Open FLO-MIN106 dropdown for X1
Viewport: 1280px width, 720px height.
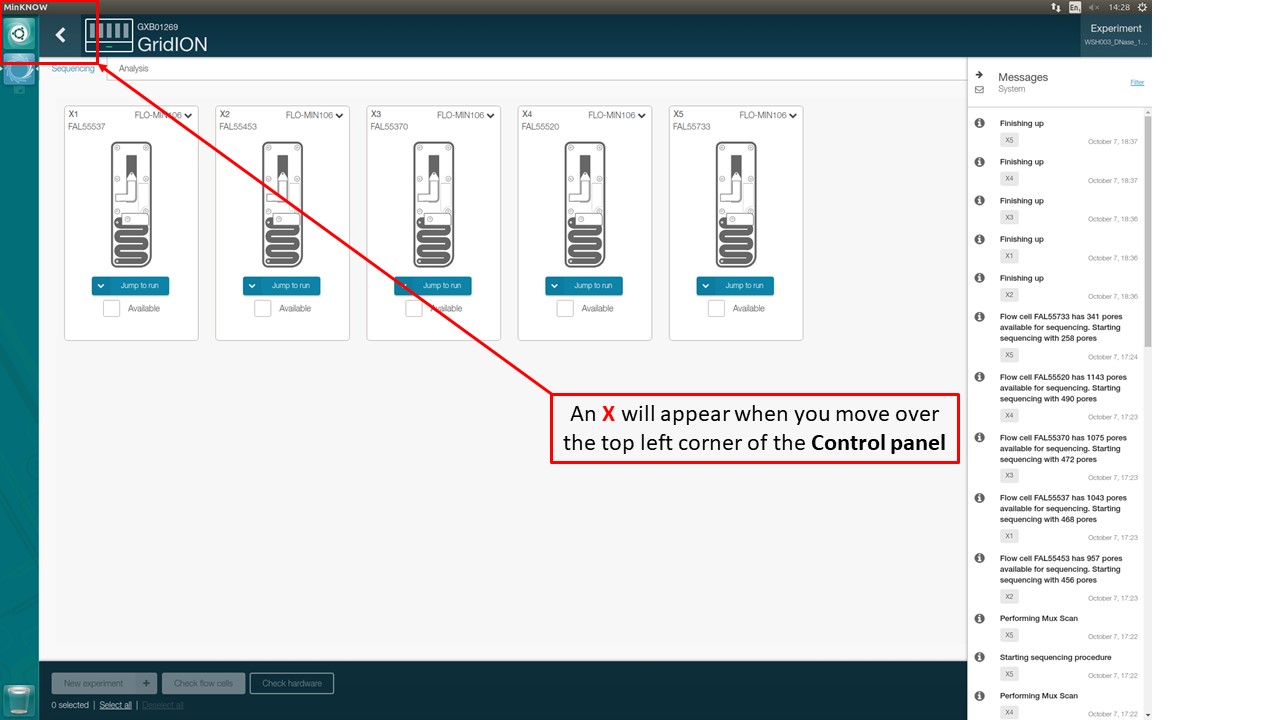[164, 115]
